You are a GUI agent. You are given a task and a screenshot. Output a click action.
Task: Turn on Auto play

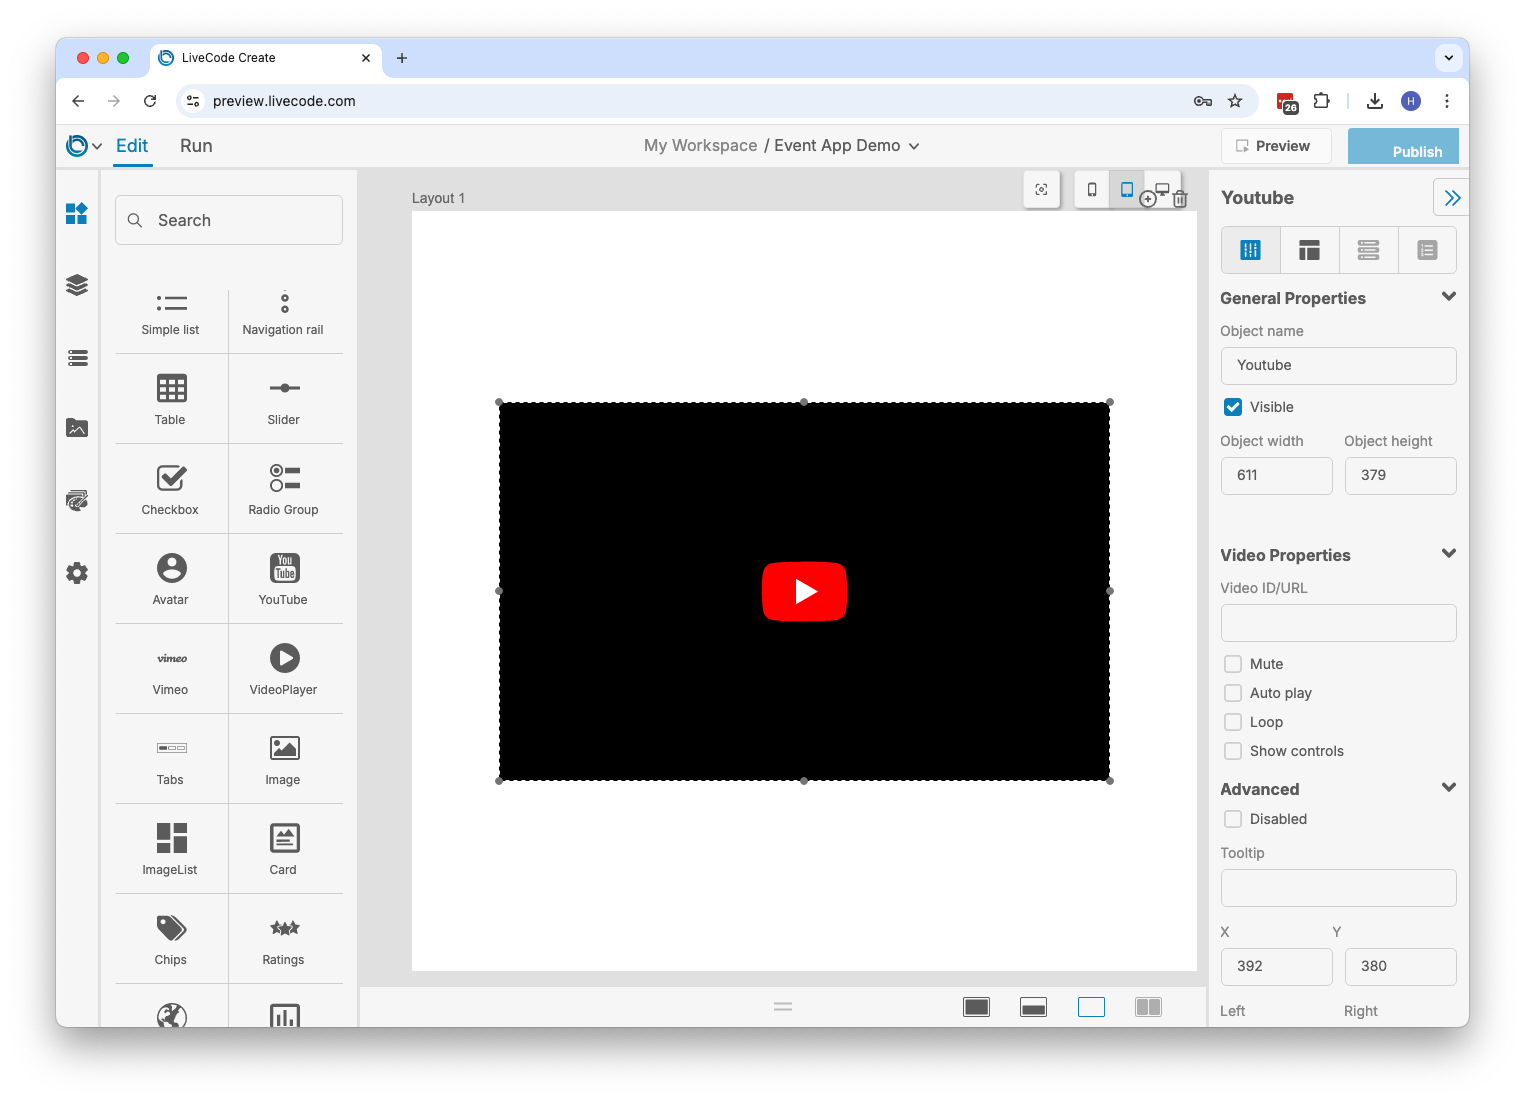[1233, 693]
